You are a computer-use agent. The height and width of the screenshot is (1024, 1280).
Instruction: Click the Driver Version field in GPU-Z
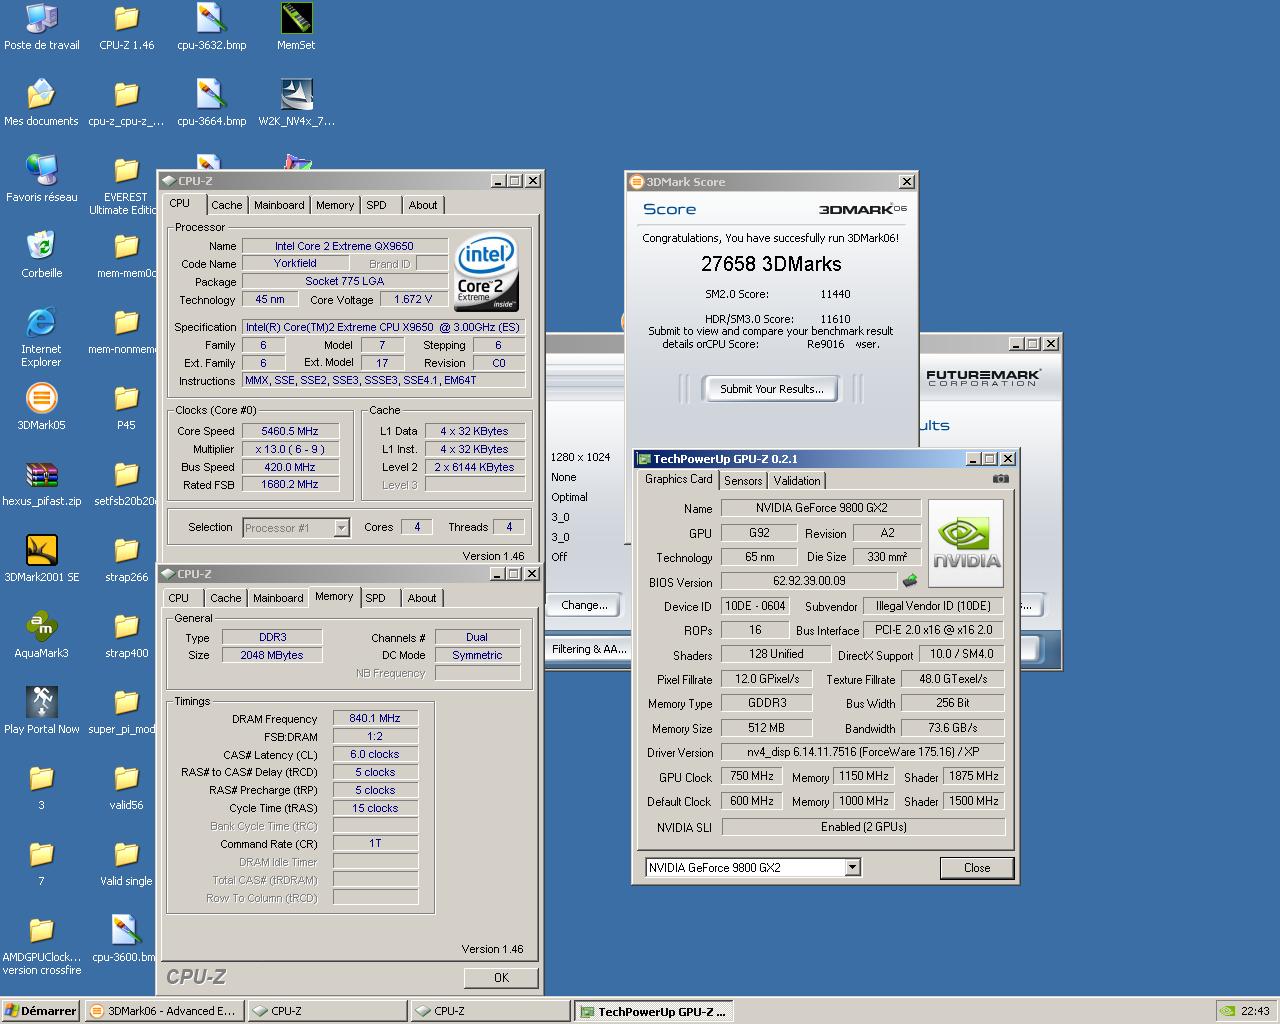[863, 752]
